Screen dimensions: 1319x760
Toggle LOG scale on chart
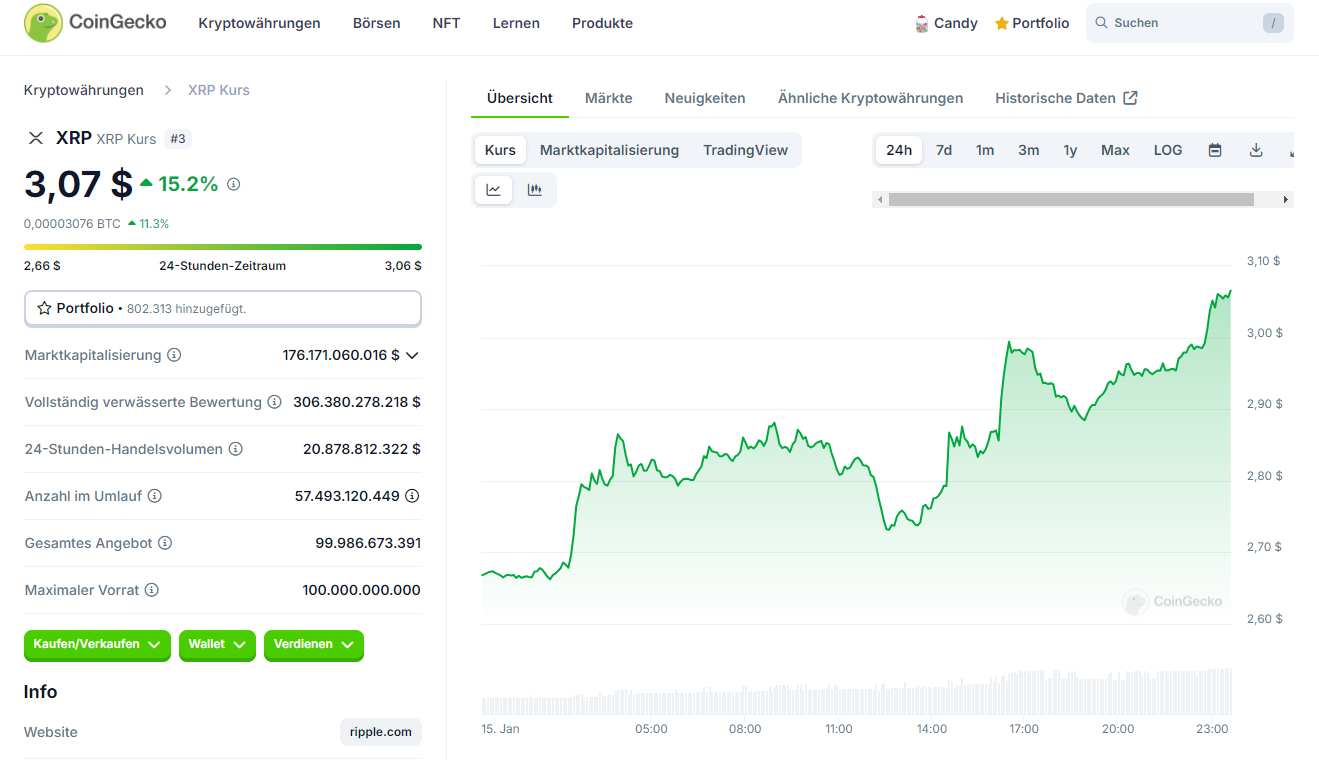point(1167,150)
